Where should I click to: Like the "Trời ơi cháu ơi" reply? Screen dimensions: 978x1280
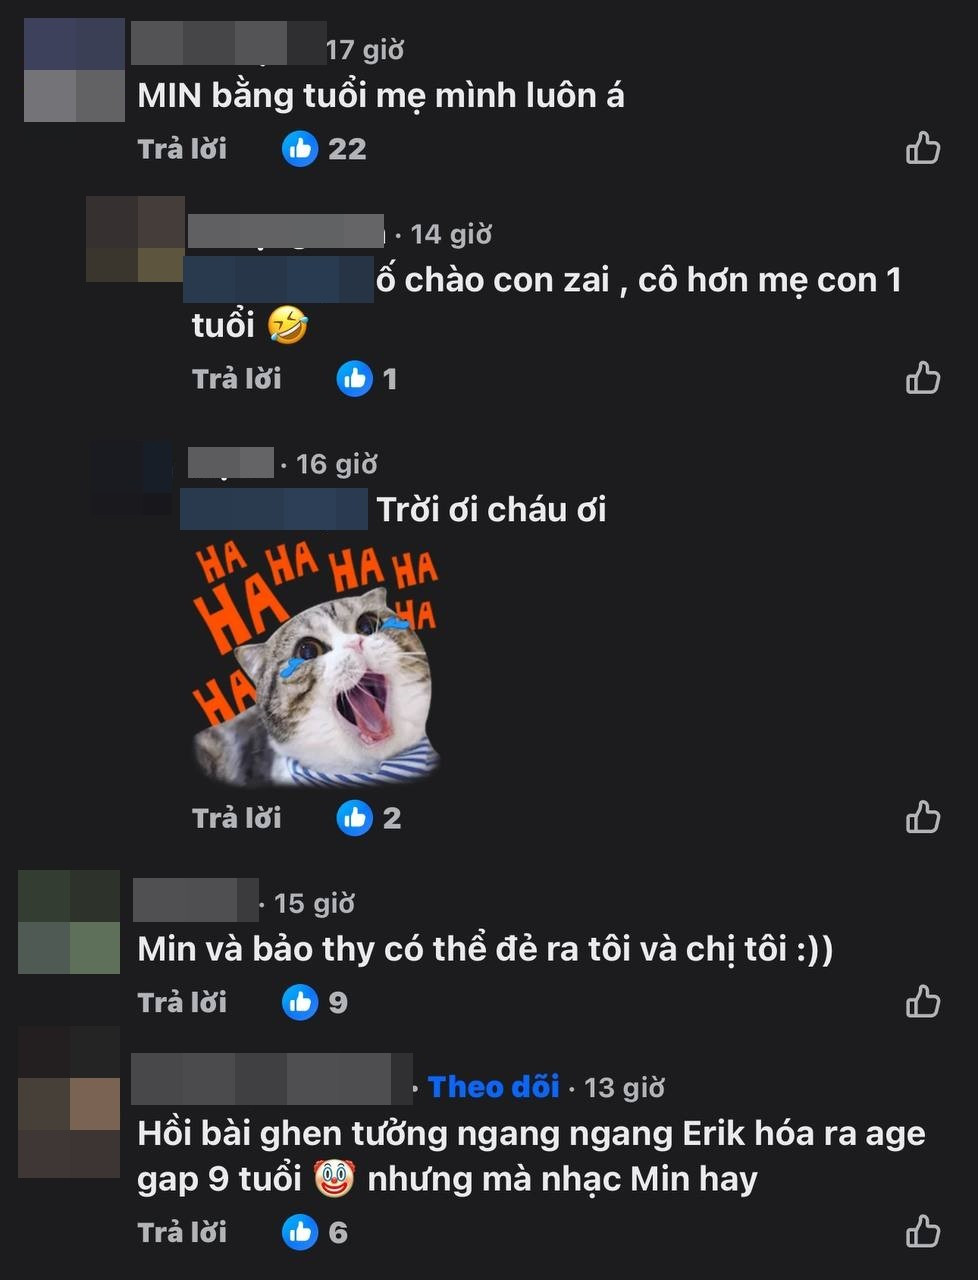pos(923,817)
